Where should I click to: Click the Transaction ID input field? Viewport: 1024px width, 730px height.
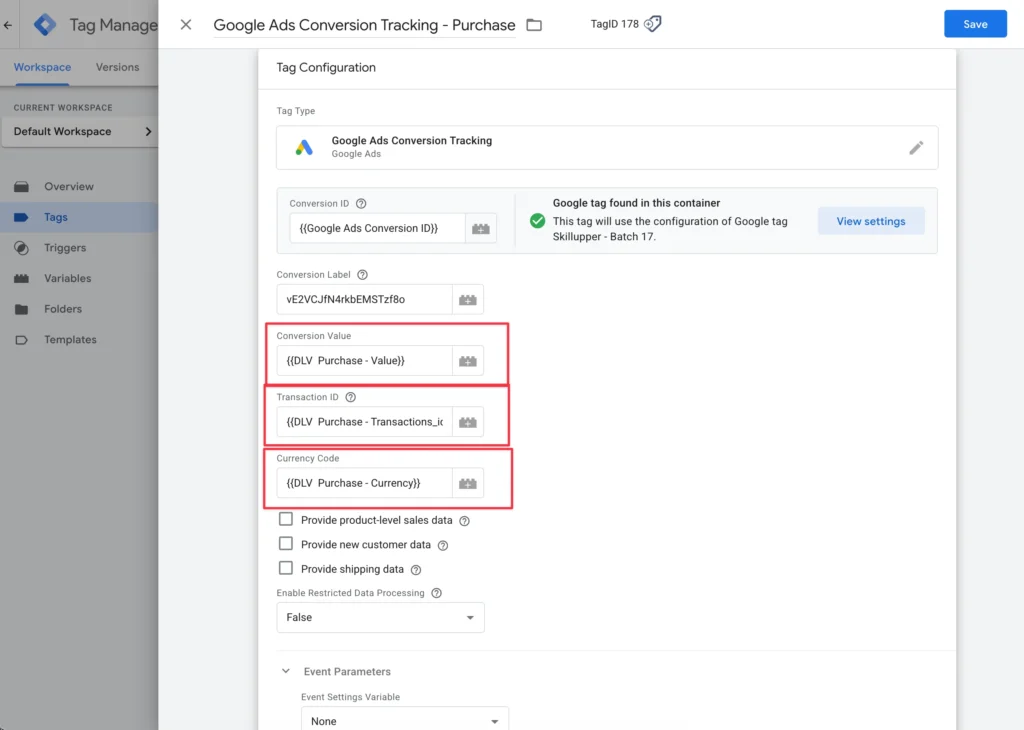[x=364, y=422]
